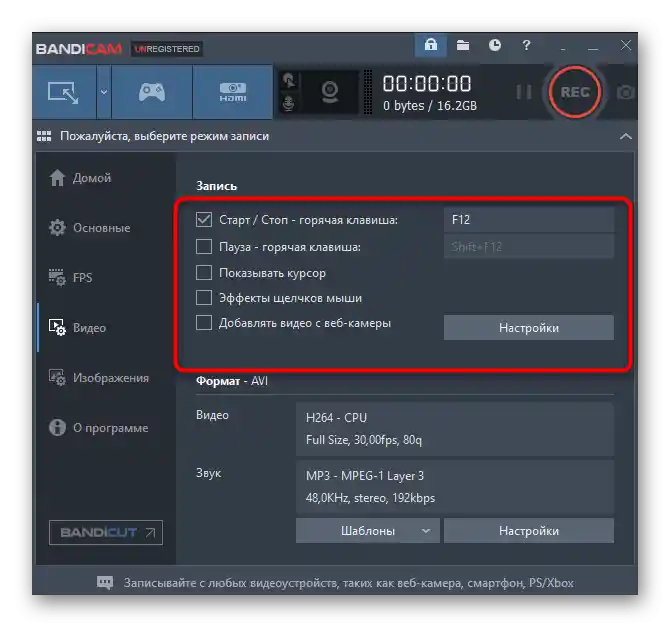Click the H264 - CPU video info
This screenshot has width=670, height=627.
point(455,429)
